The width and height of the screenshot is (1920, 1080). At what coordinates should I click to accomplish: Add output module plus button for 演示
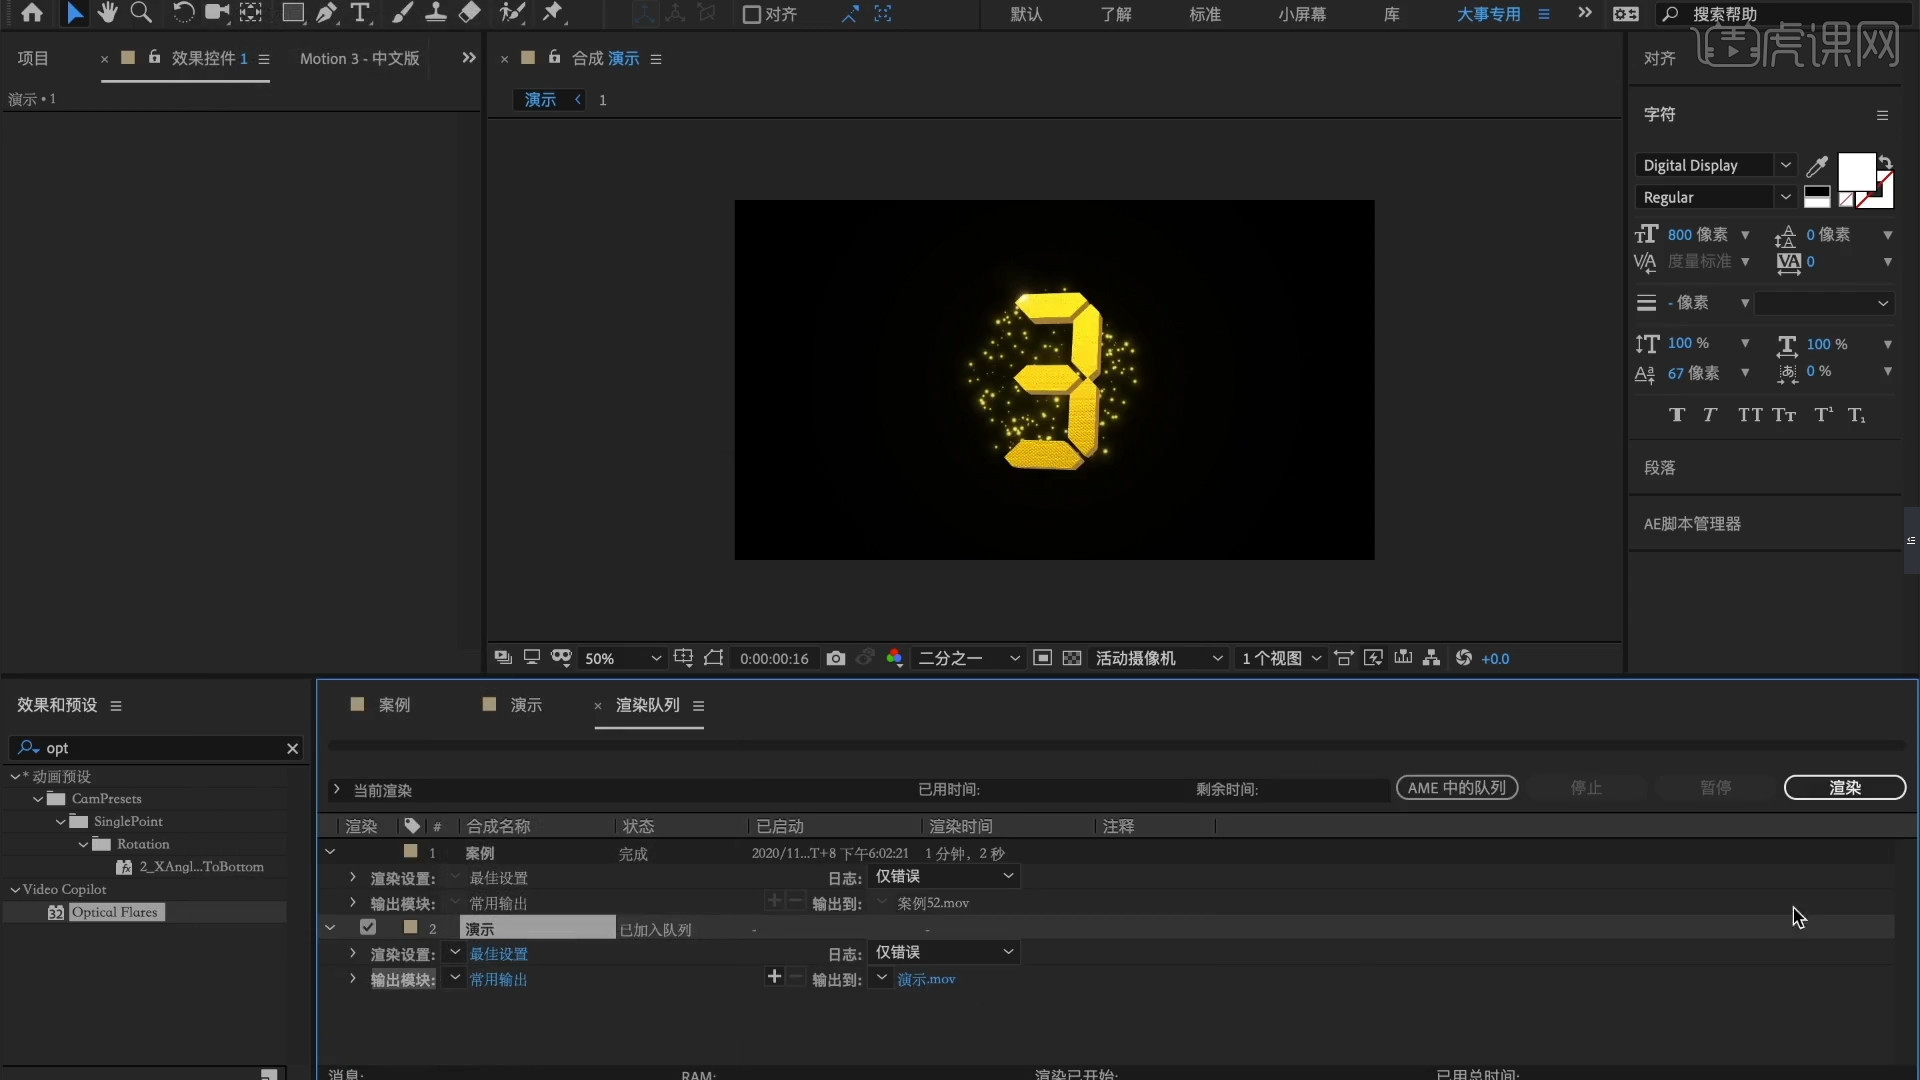774,977
